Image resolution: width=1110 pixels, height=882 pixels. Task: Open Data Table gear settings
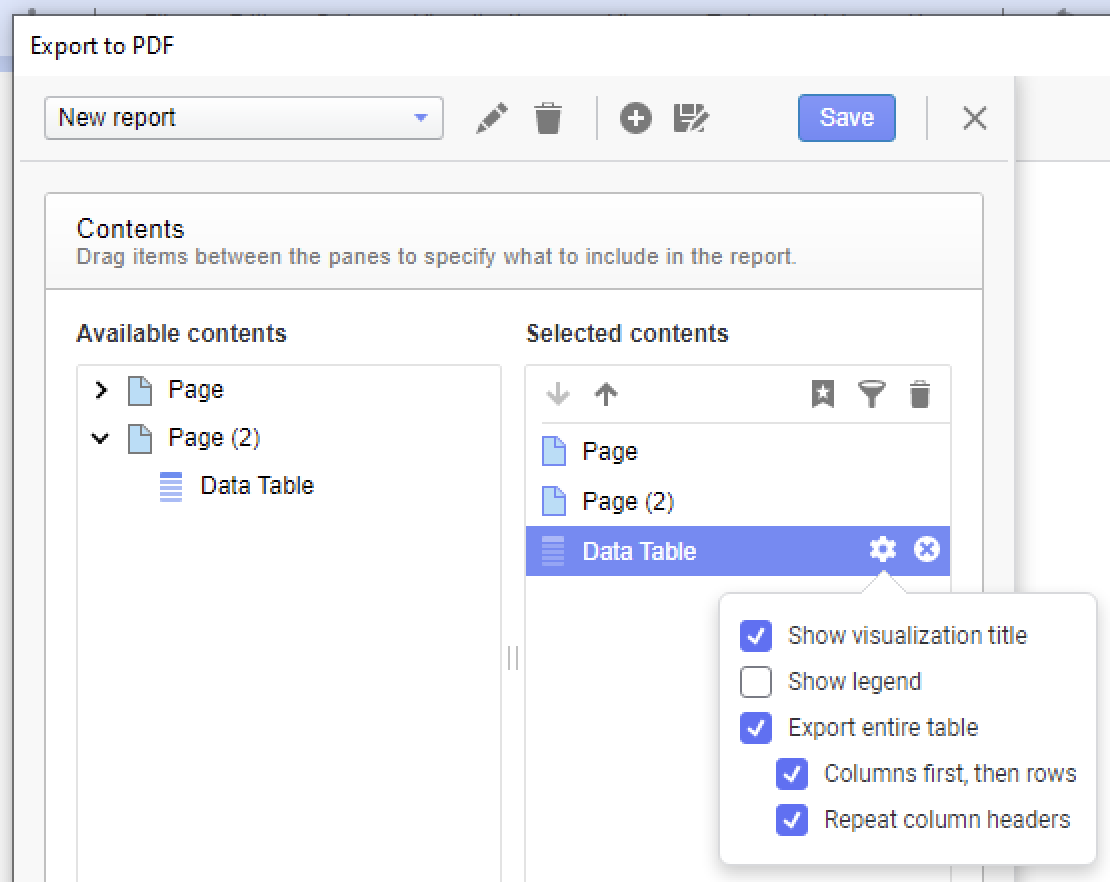(882, 549)
